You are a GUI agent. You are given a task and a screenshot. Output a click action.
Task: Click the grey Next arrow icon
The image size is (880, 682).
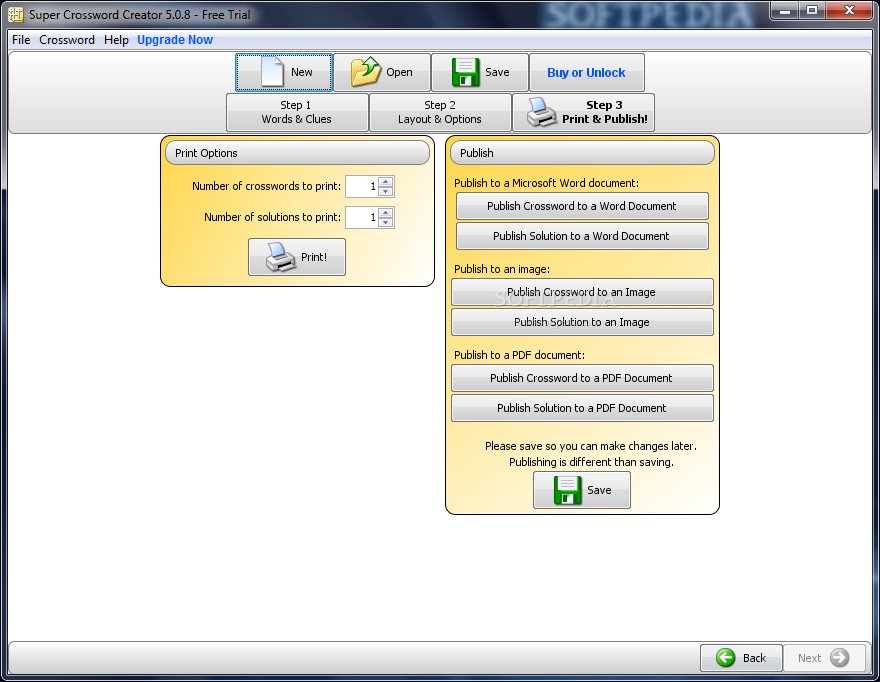point(840,657)
